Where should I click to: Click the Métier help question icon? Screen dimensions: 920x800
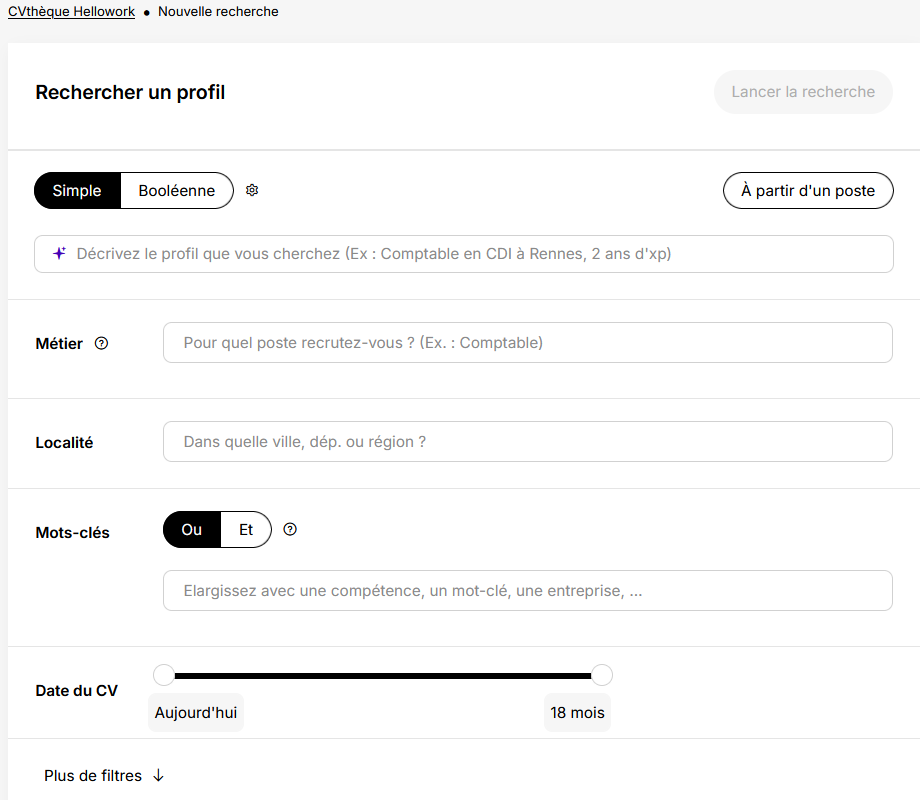point(102,343)
